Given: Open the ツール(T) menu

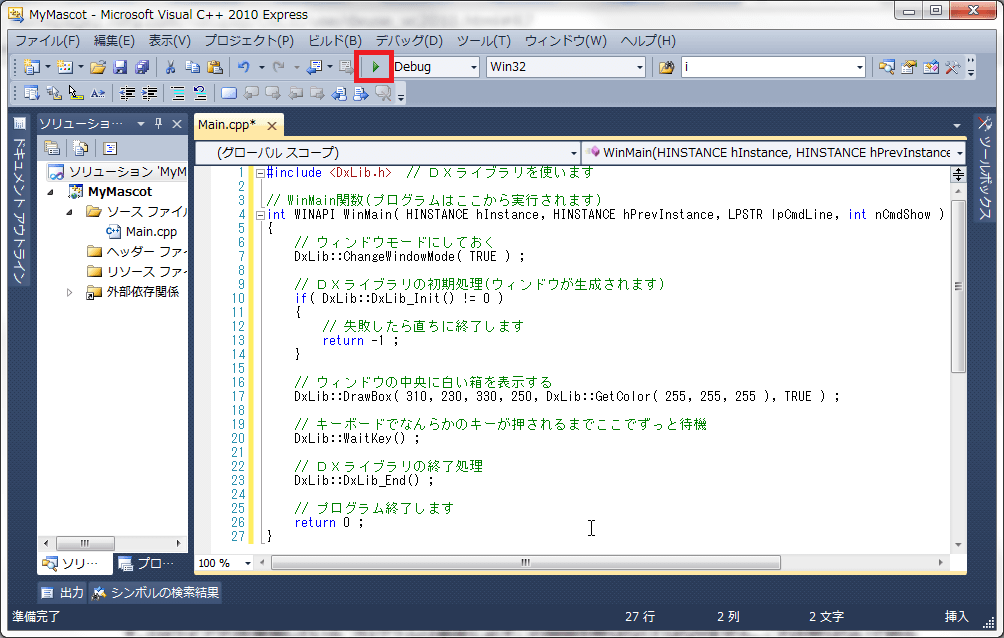Looking at the screenshot, I should click(484, 40).
